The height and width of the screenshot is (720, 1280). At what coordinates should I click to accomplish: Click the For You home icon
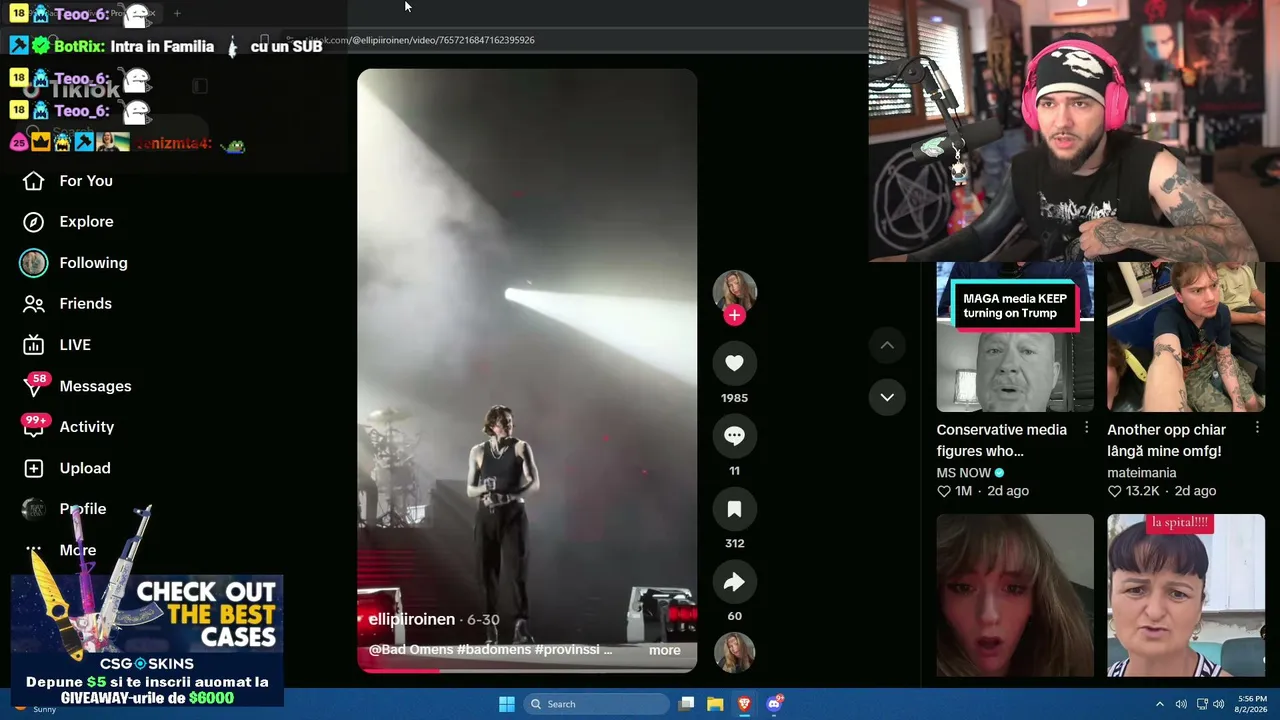tap(33, 181)
